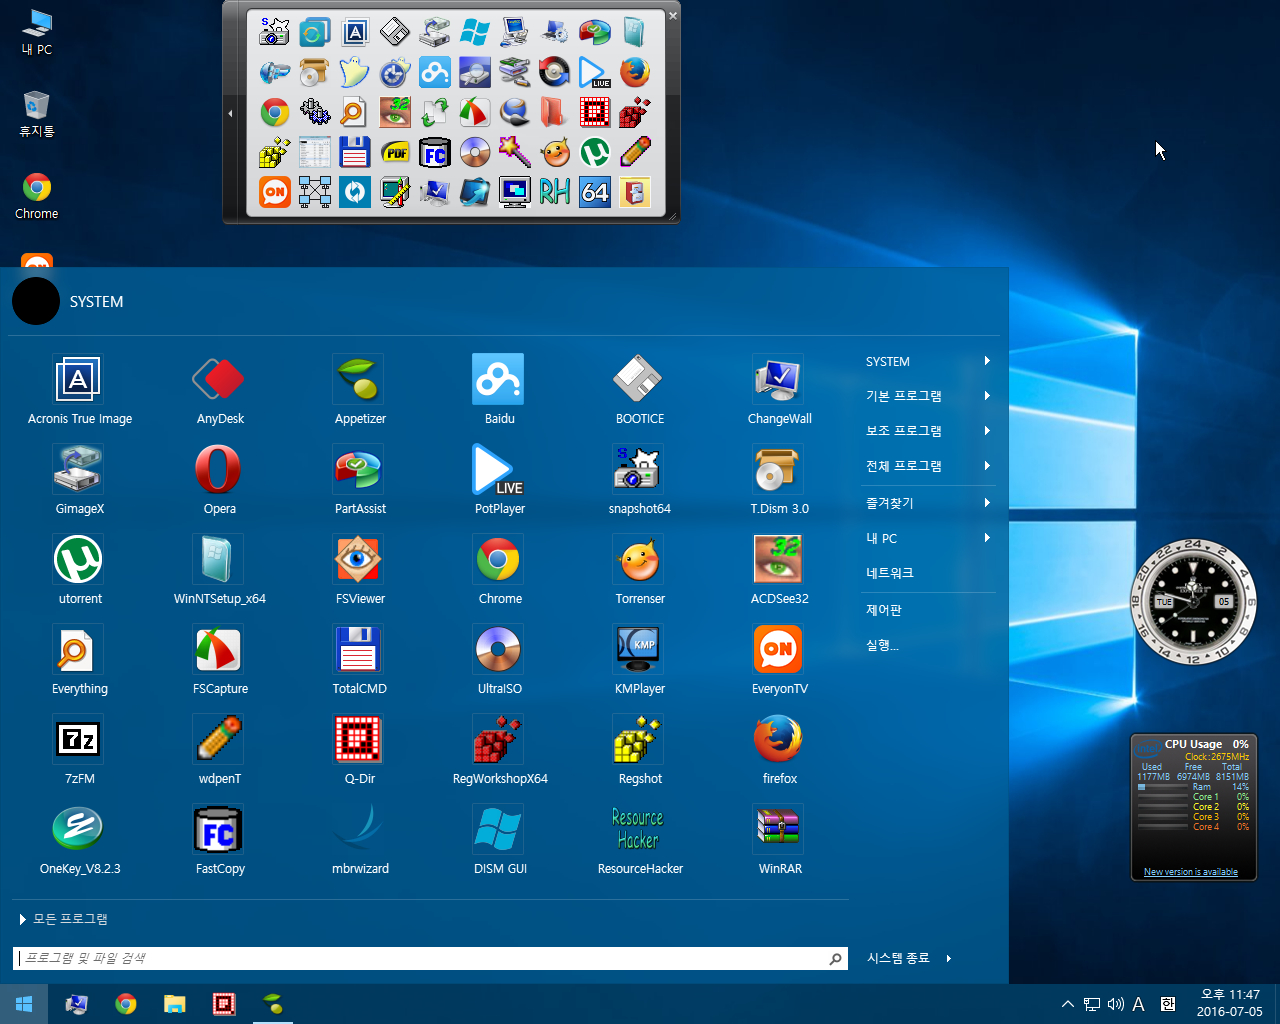
Task: Open KMPlayer in the start menu
Action: point(640,660)
